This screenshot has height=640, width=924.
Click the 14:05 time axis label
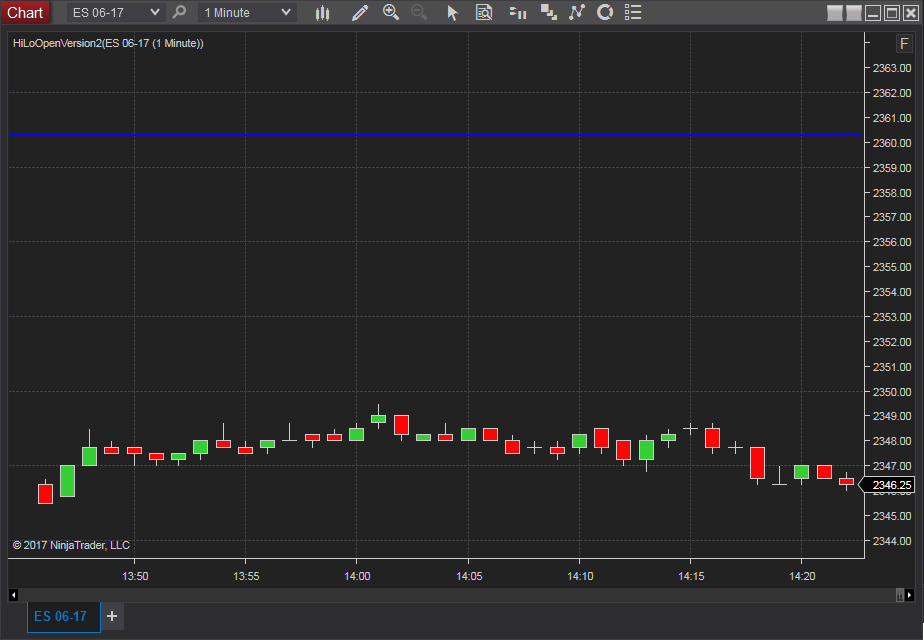click(x=469, y=576)
